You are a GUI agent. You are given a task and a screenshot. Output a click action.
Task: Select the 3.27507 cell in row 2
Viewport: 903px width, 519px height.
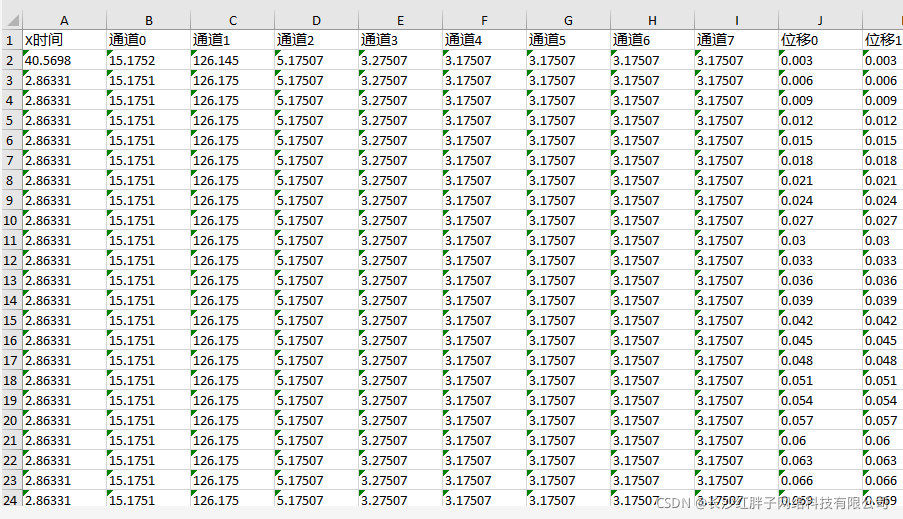[x=400, y=60]
